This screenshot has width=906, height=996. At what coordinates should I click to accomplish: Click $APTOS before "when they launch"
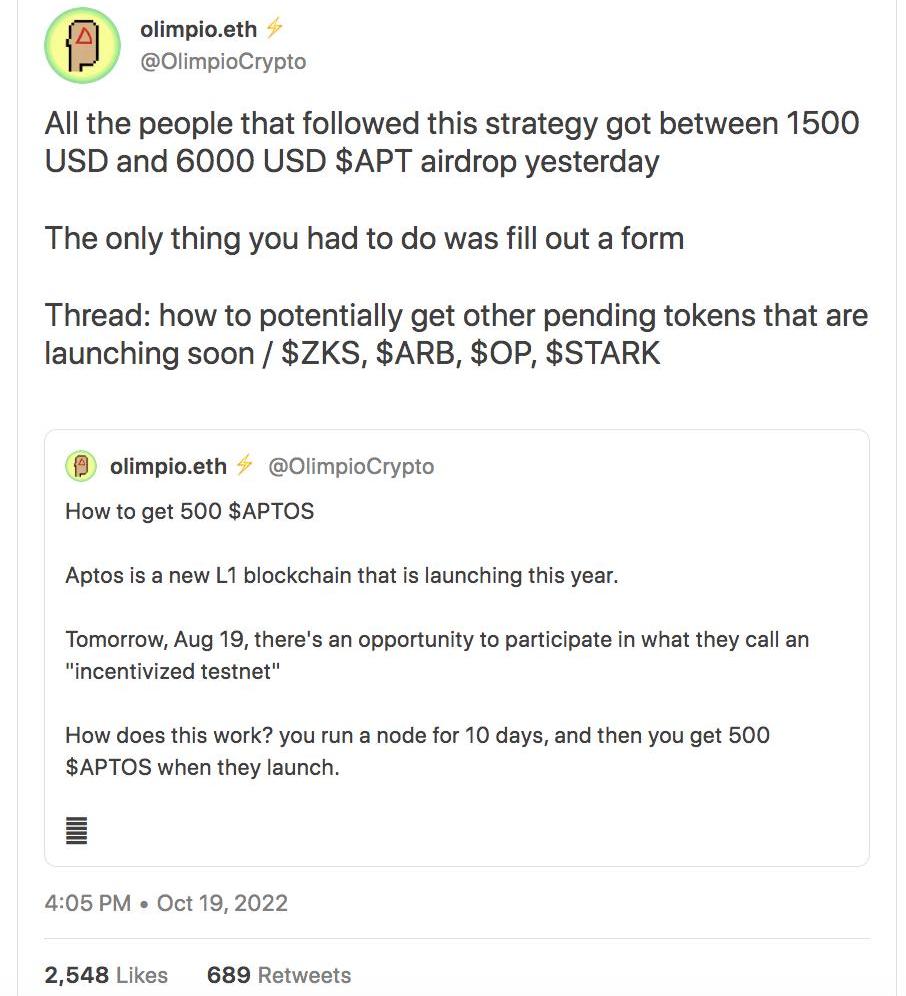107,768
